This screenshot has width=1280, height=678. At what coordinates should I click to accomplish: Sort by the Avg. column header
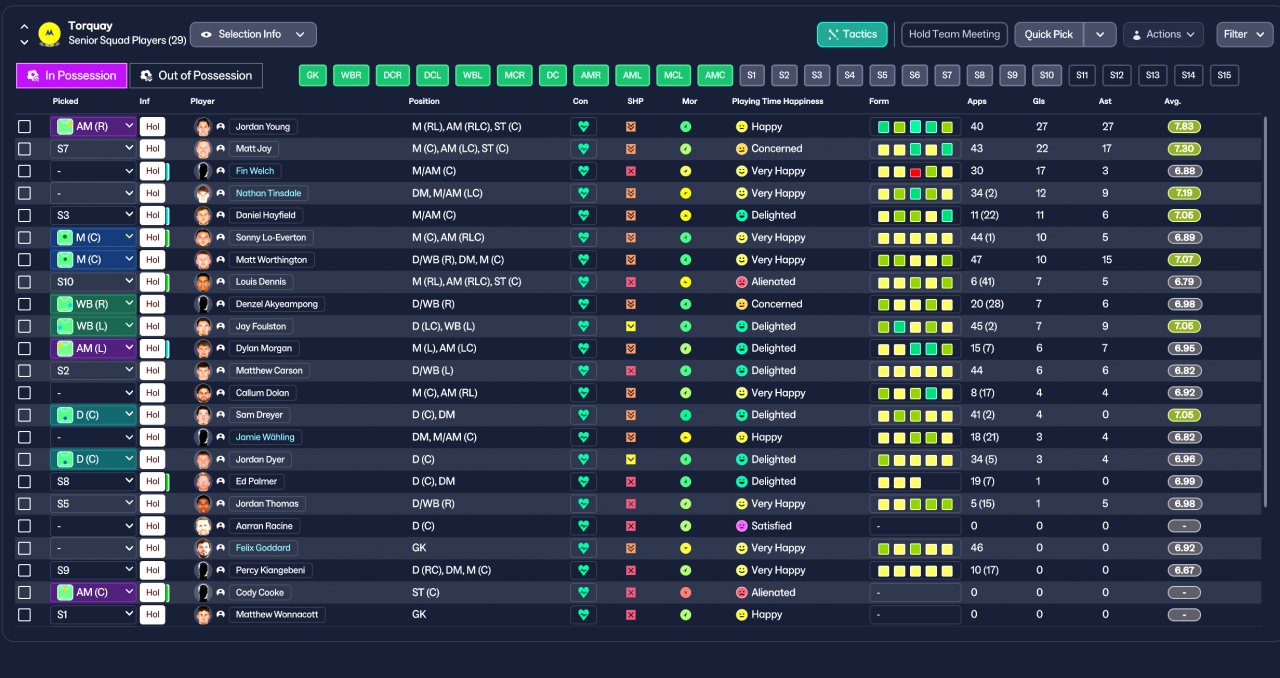click(1174, 101)
